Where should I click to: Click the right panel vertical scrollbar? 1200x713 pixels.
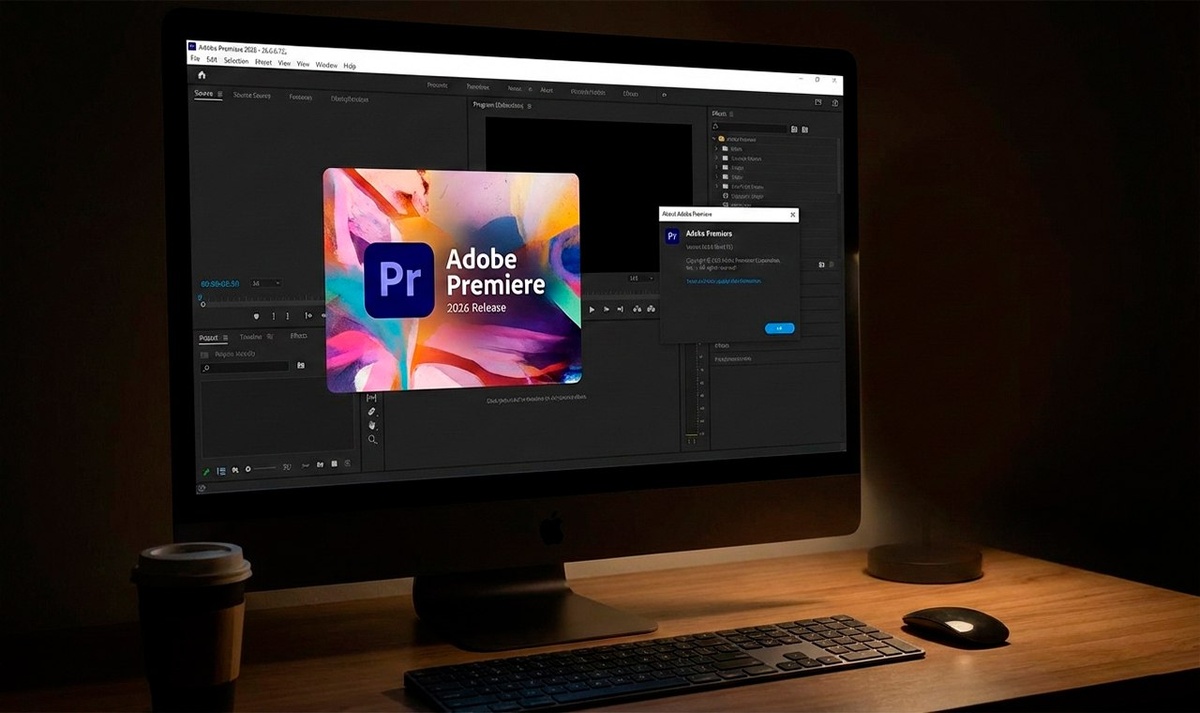coord(839,165)
